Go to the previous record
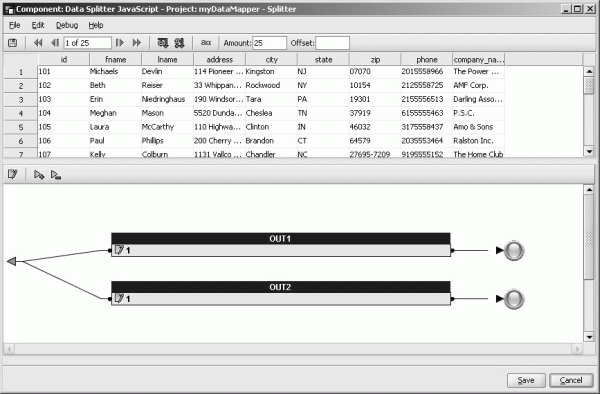 tap(55, 43)
